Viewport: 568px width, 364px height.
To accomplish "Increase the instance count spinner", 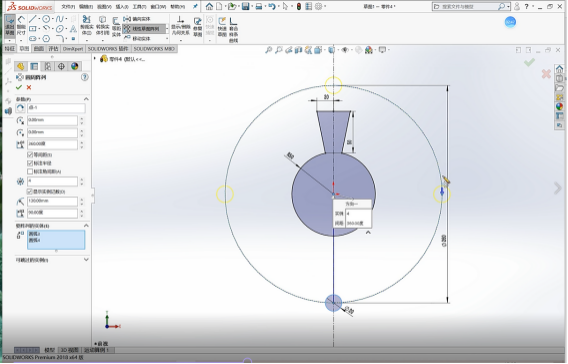I will [82, 179].
